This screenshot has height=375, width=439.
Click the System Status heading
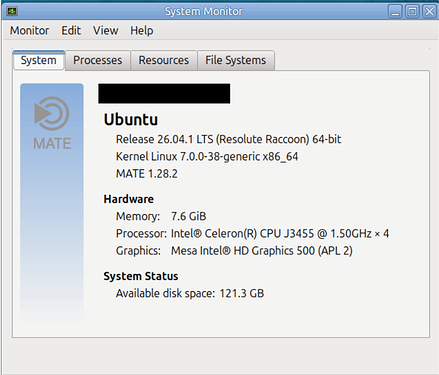(x=141, y=276)
